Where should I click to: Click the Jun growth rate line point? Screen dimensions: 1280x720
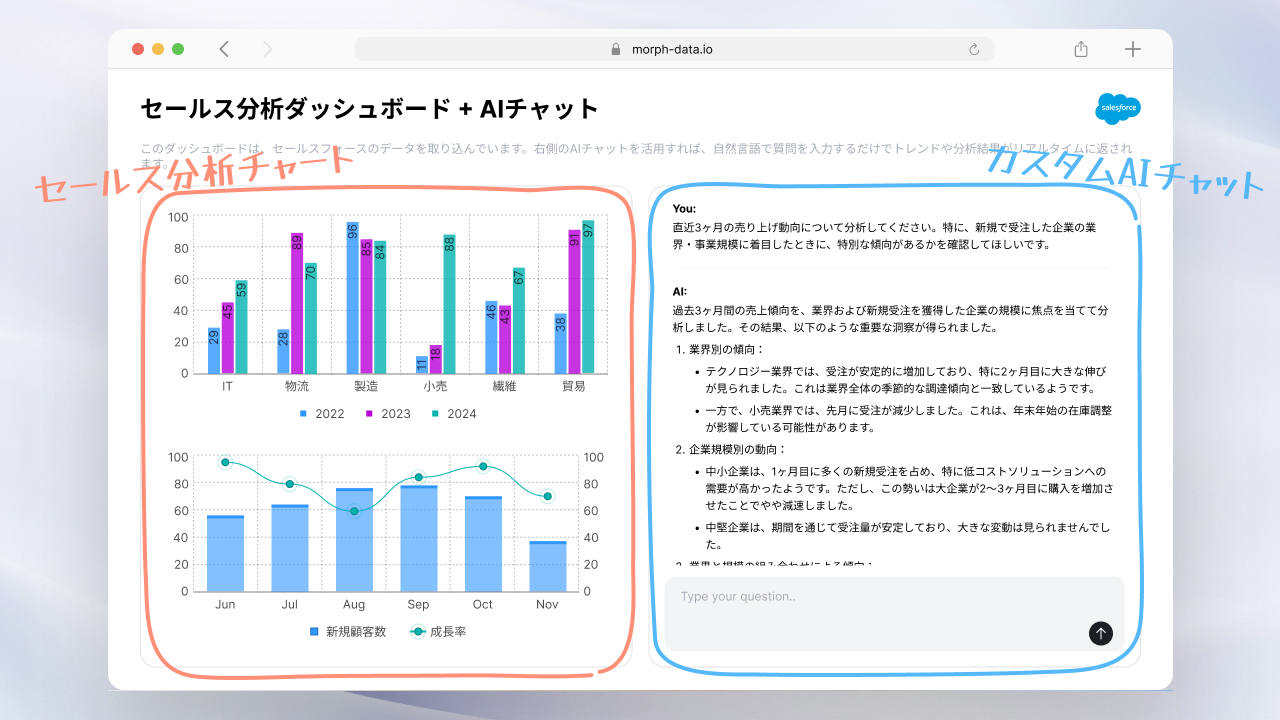click(x=225, y=462)
